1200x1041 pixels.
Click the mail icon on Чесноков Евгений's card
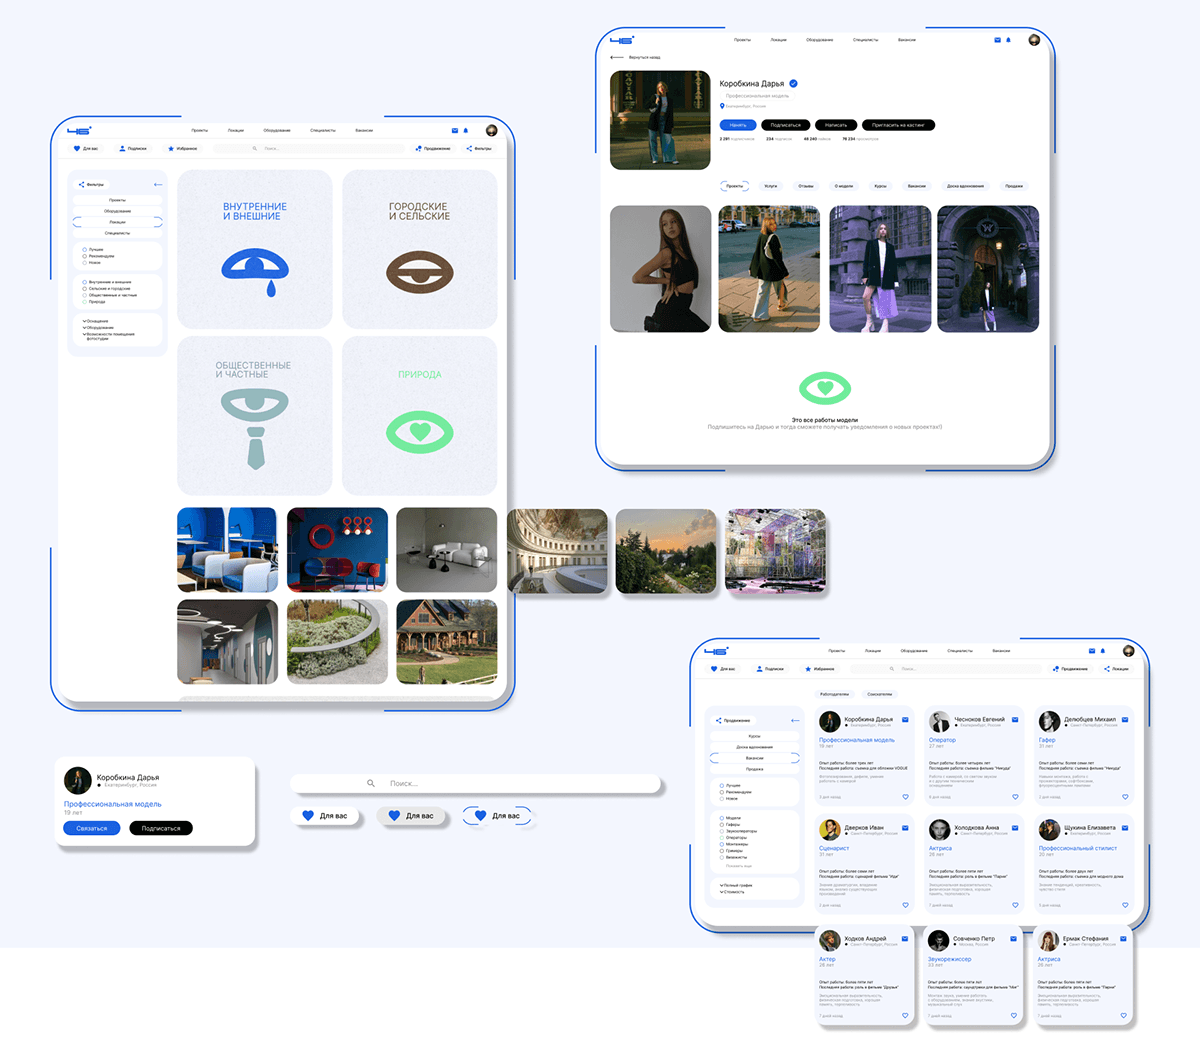coord(1015,719)
